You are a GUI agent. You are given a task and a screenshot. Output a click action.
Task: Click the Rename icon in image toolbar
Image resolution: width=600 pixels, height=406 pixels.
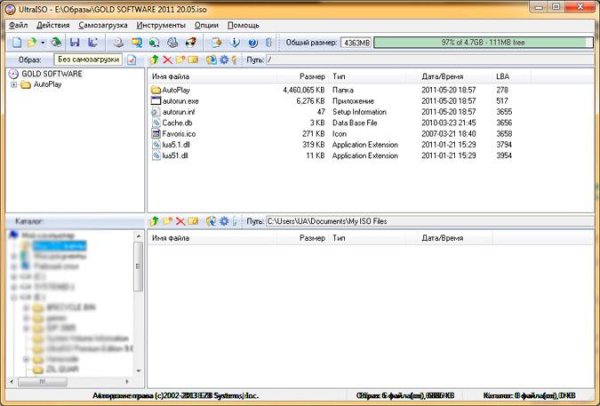[x=193, y=60]
